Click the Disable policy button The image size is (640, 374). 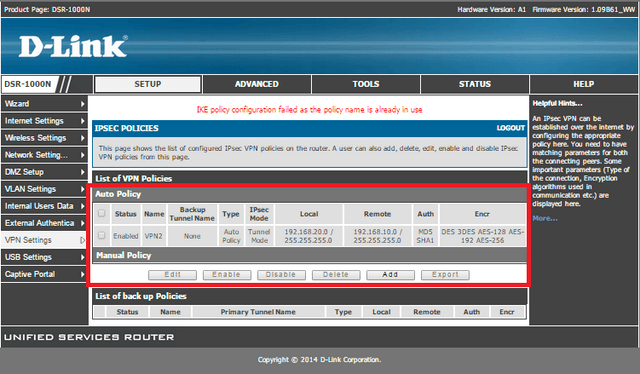[281, 275]
